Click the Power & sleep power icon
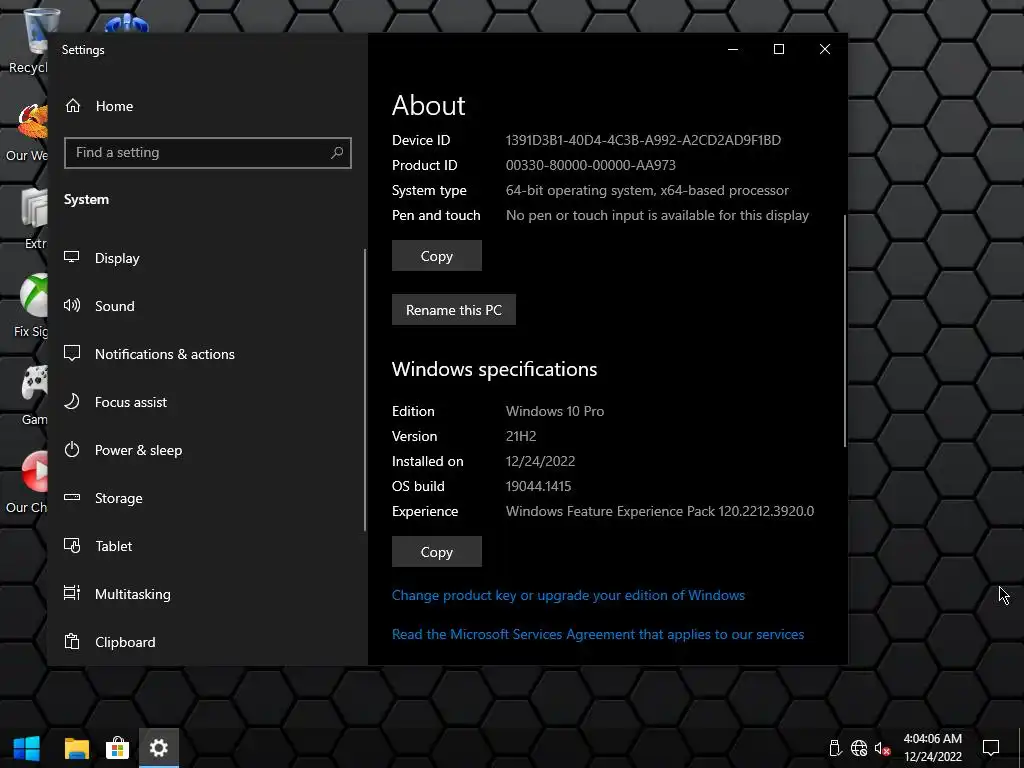The image size is (1024, 768). 72,449
